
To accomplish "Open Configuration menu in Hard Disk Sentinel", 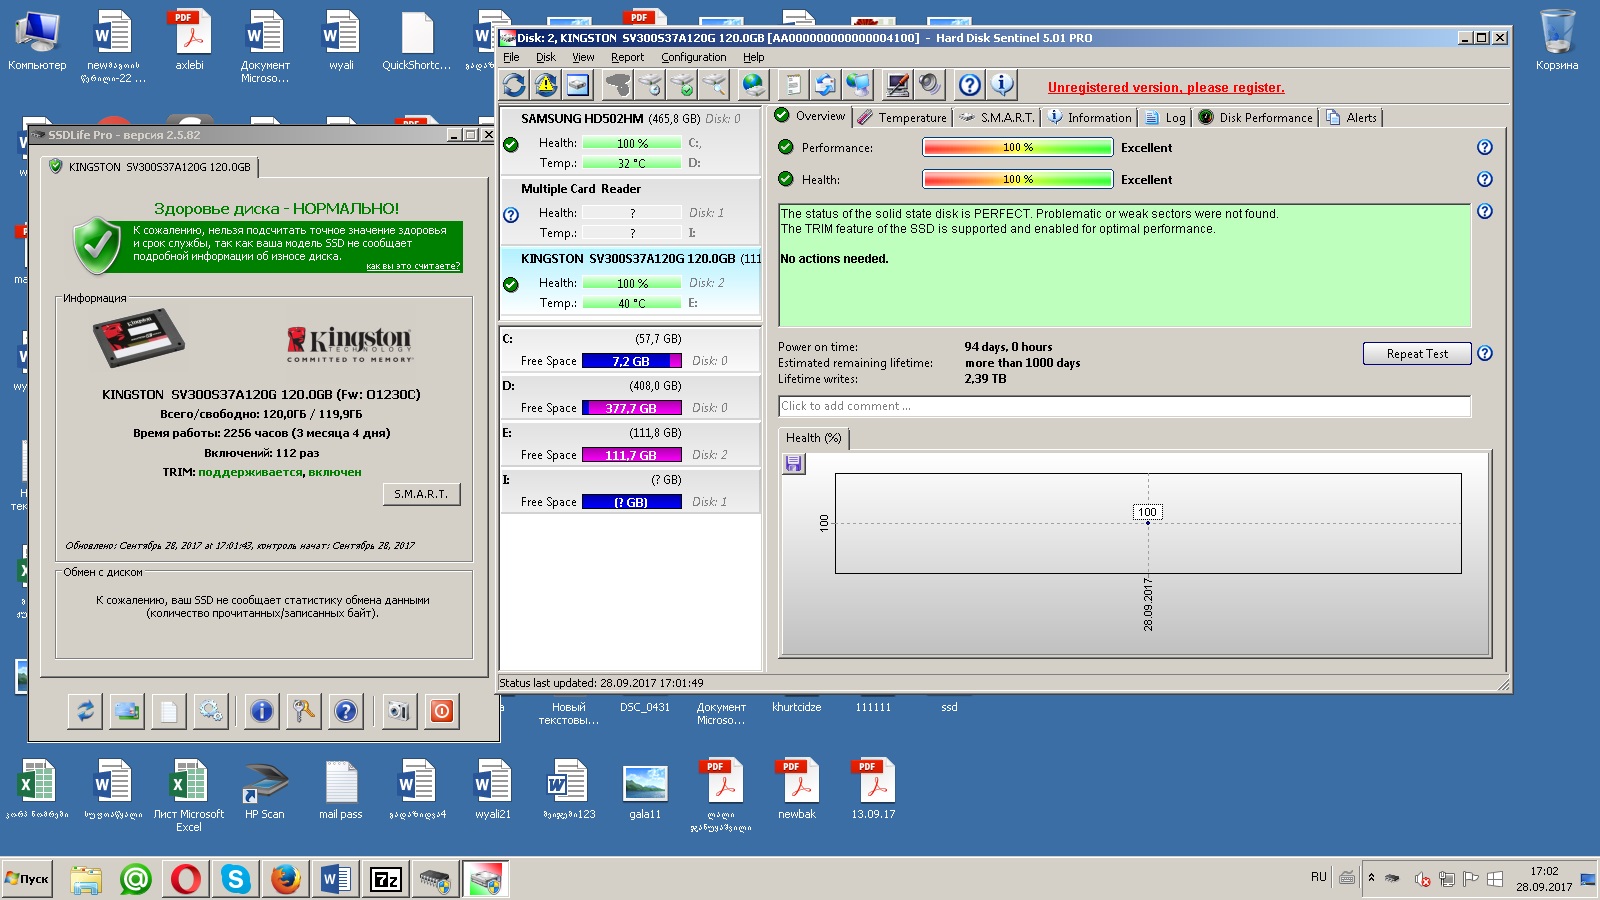I will click(693, 57).
